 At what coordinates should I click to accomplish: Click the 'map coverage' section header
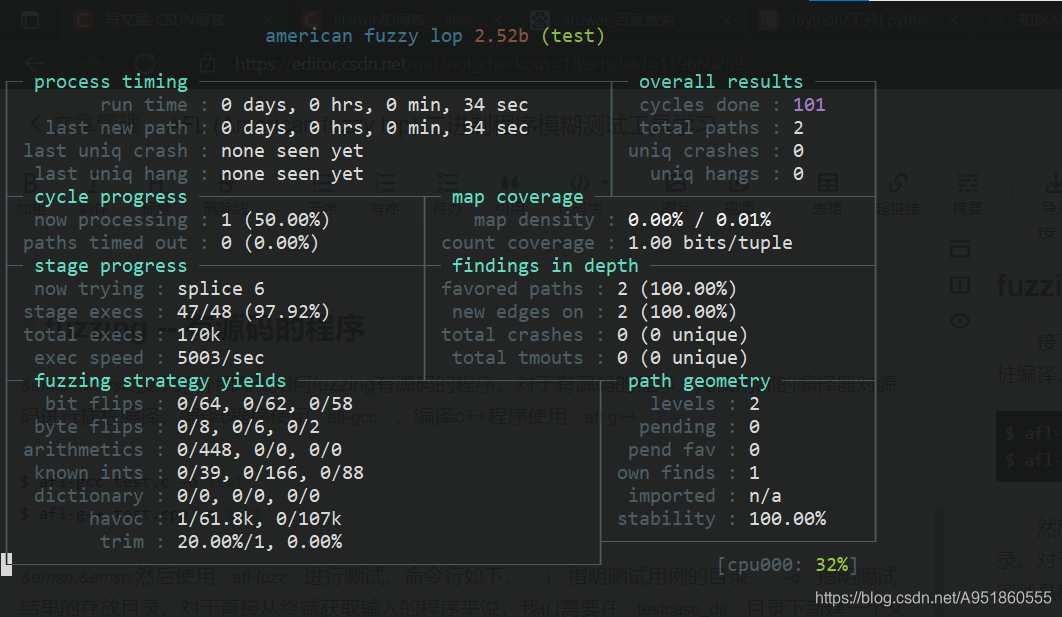pyautogui.click(x=517, y=197)
